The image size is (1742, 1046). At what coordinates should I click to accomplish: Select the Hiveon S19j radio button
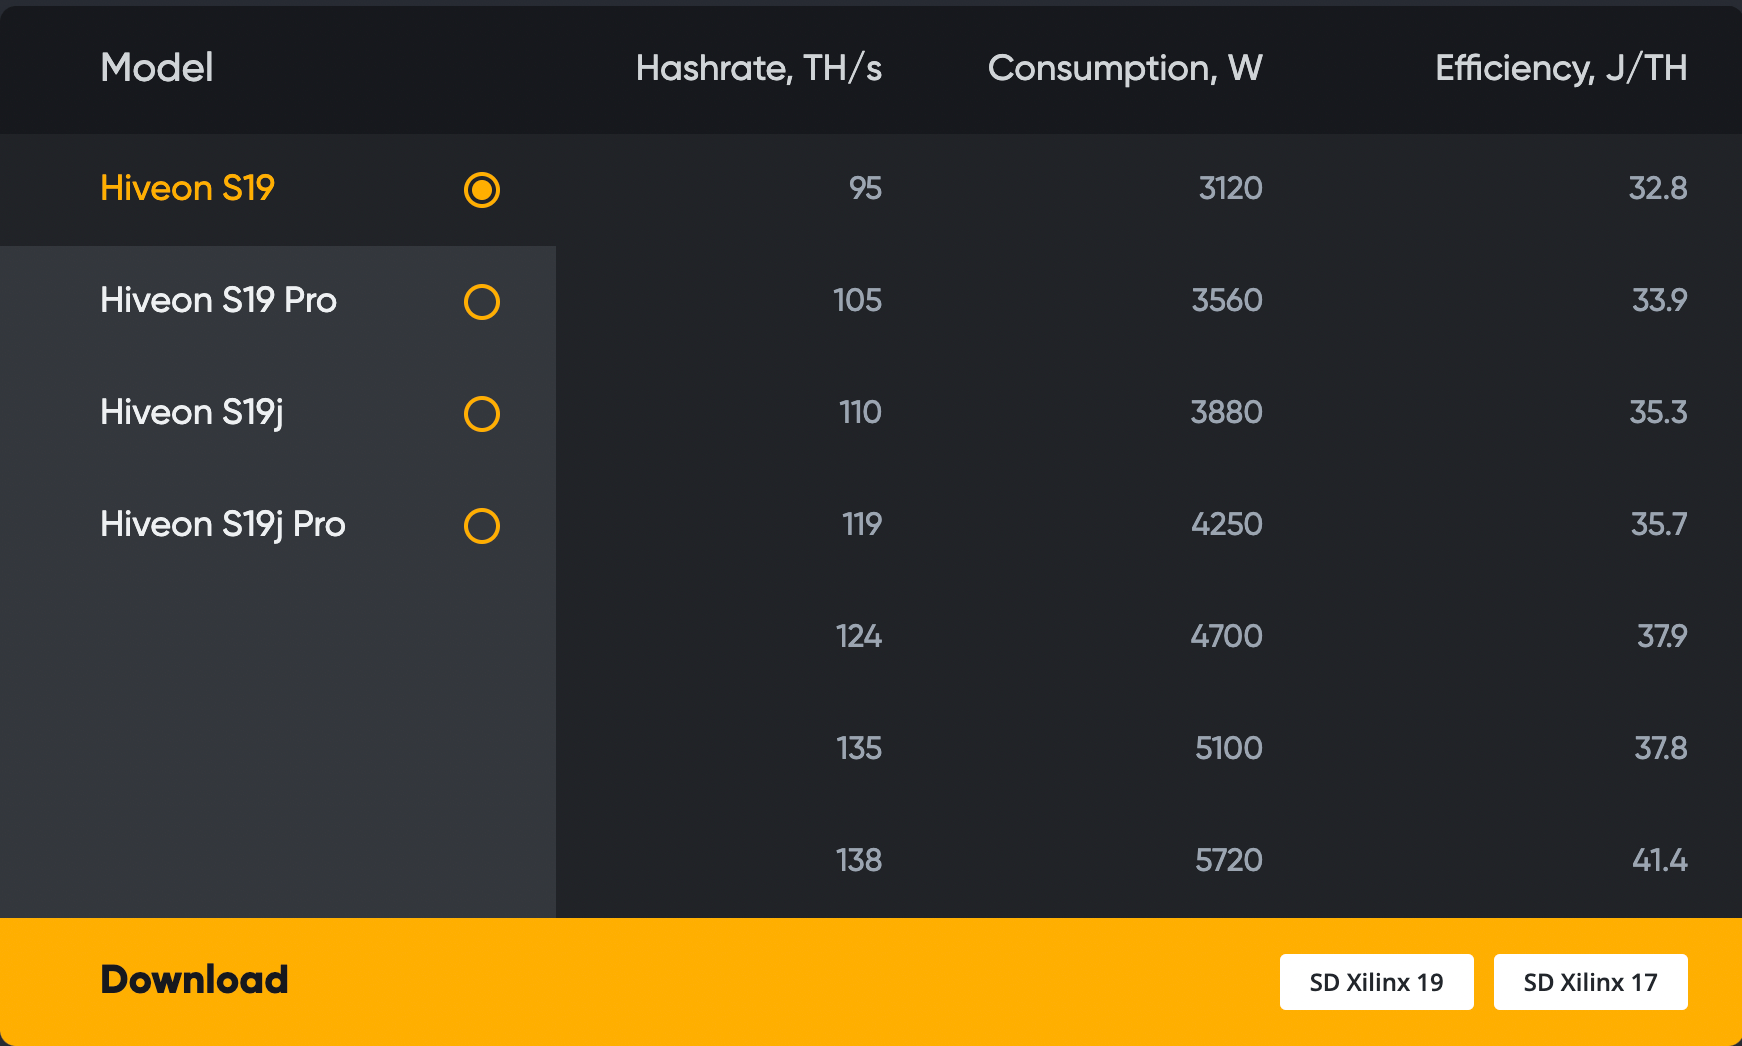coord(482,414)
